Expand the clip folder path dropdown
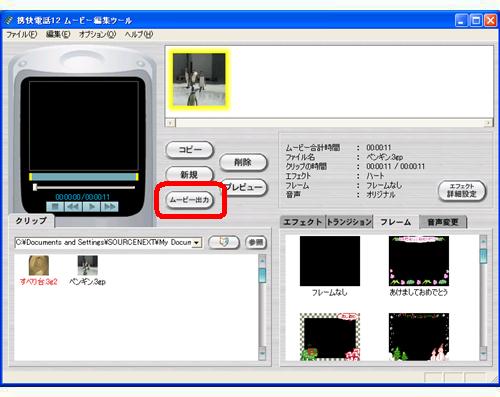The image size is (500, 397). click(197, 243)
